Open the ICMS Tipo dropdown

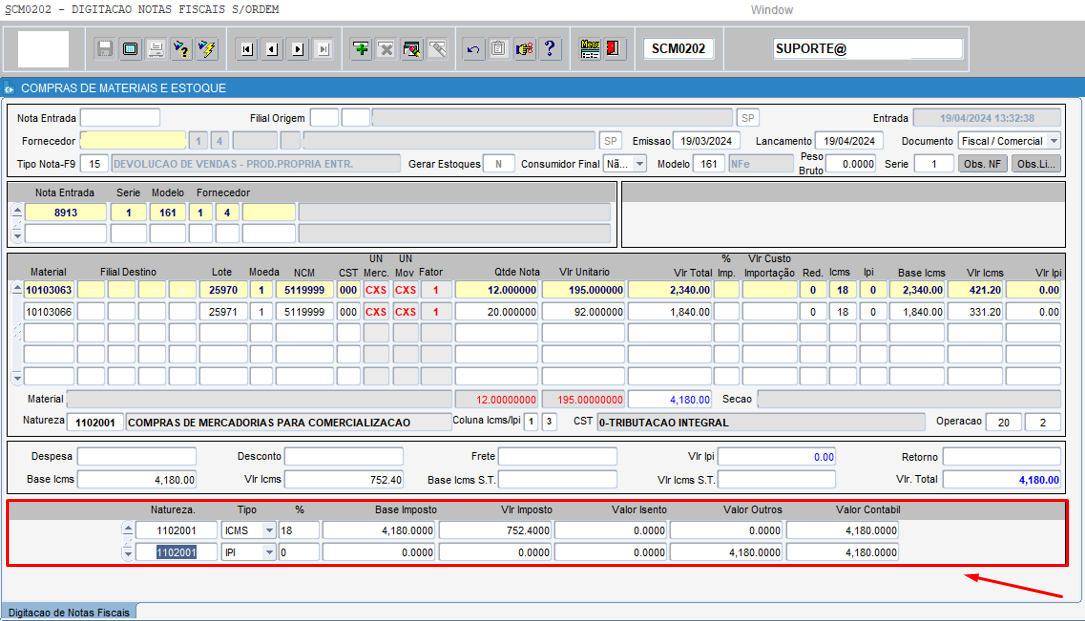[269, 530]
